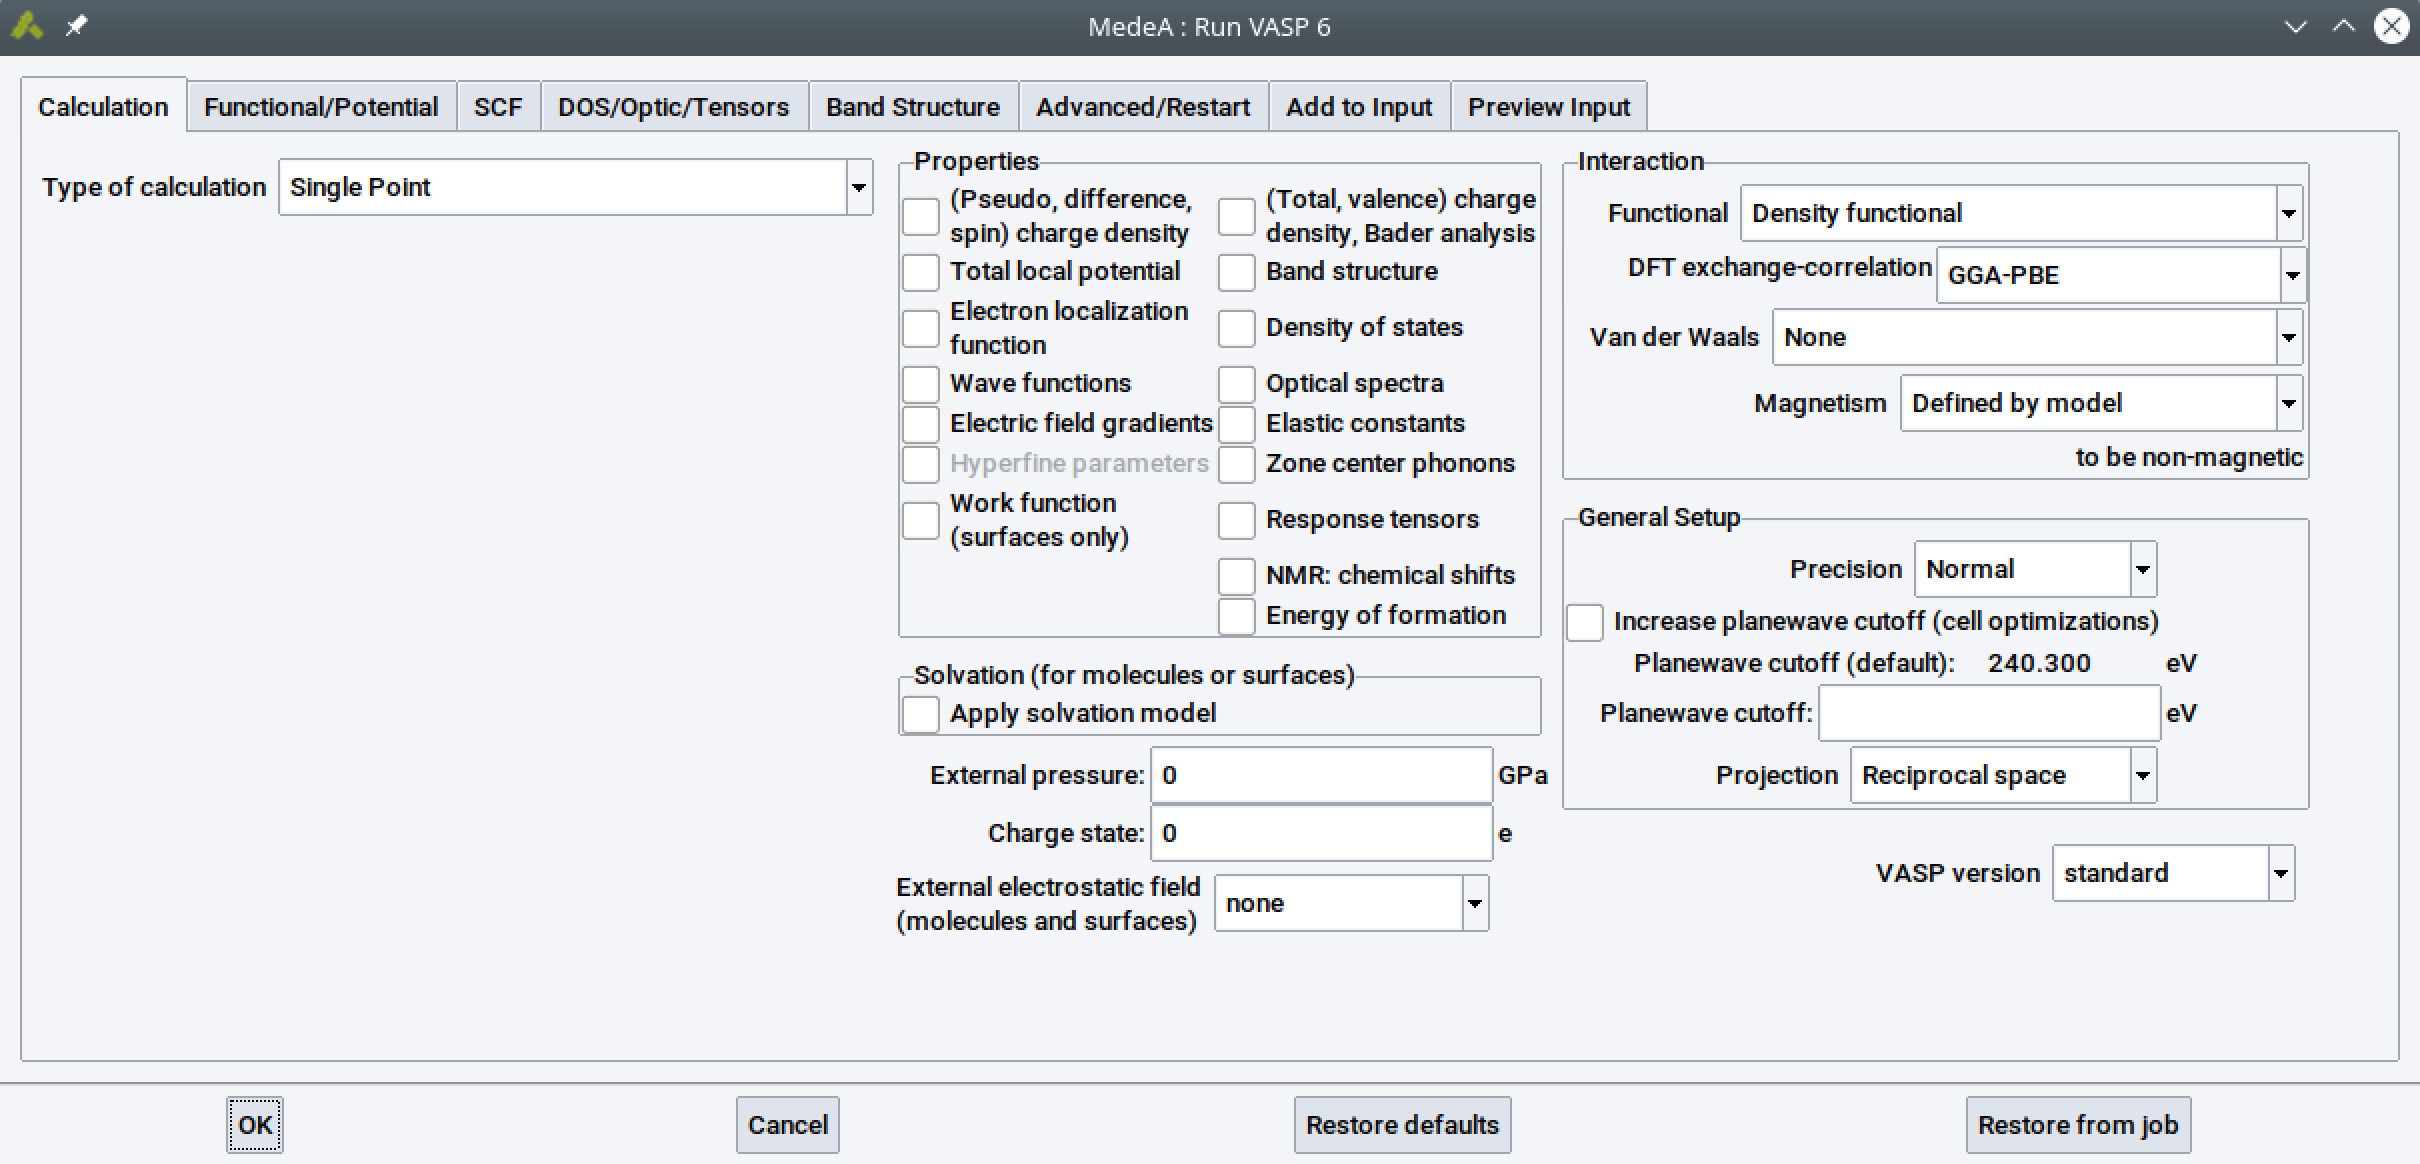Image resolution: width=2420 pixels, height=1164 pixels.
Task: Click the OK button
Action: tap(255, 1125)
